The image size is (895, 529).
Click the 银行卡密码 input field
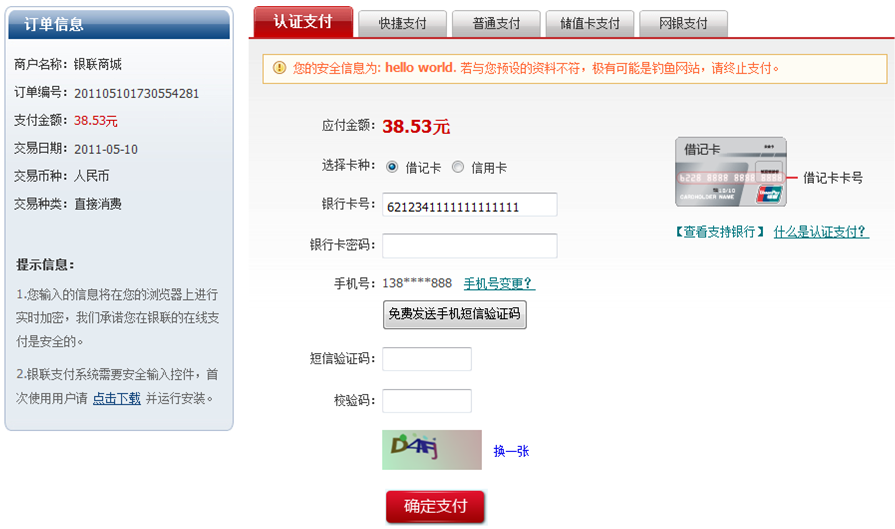(x=469, y=246)
